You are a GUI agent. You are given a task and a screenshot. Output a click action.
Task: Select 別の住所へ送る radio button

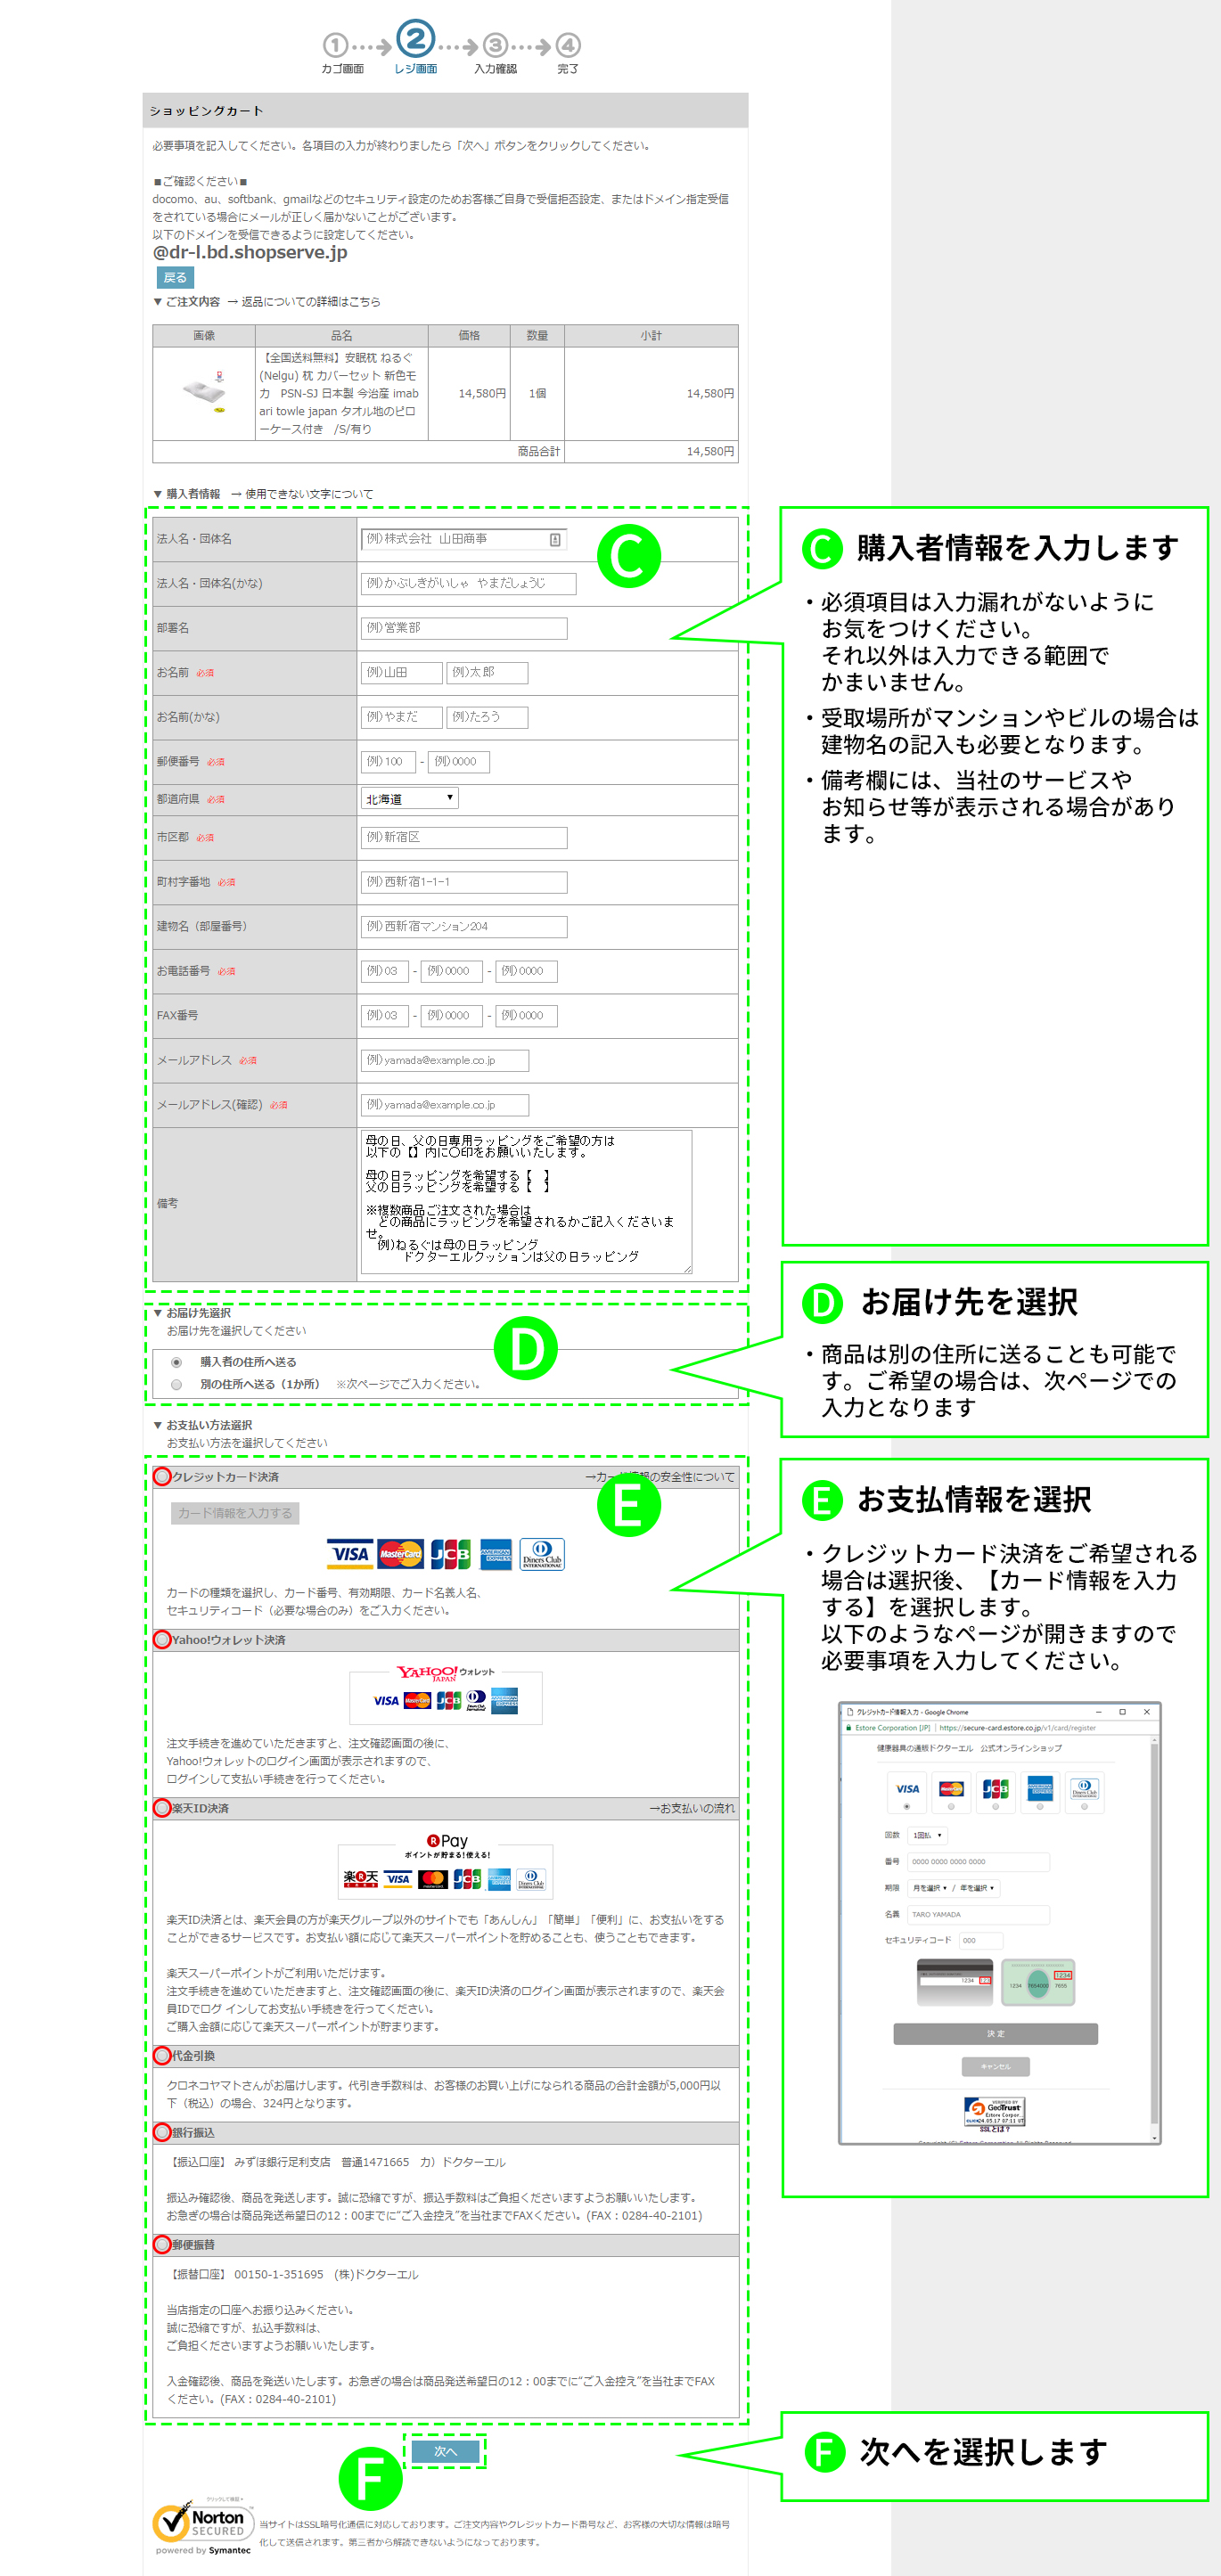tap(176, 1384)
